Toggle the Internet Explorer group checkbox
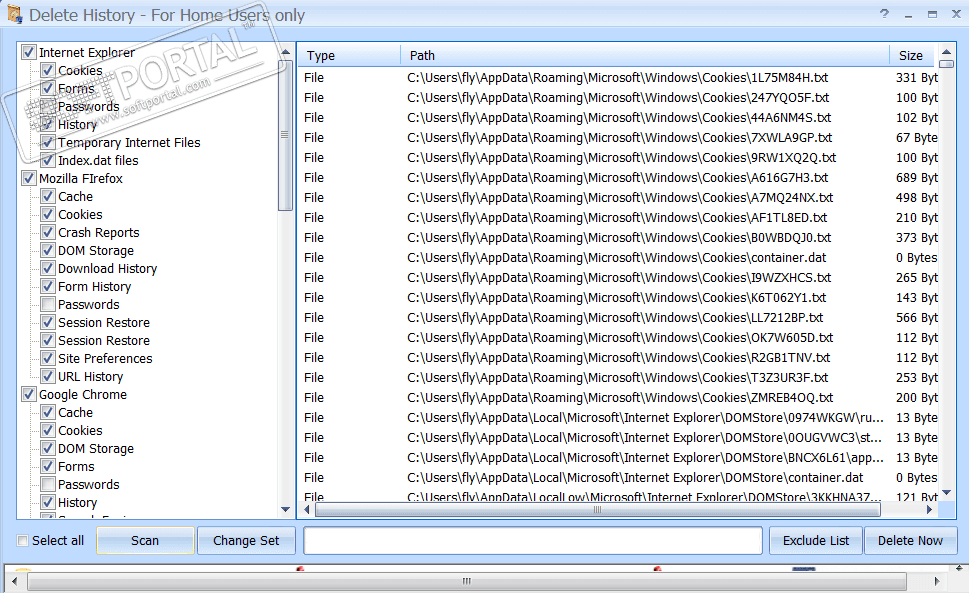The height and width of the screenshot is (593, 969). 28,52
